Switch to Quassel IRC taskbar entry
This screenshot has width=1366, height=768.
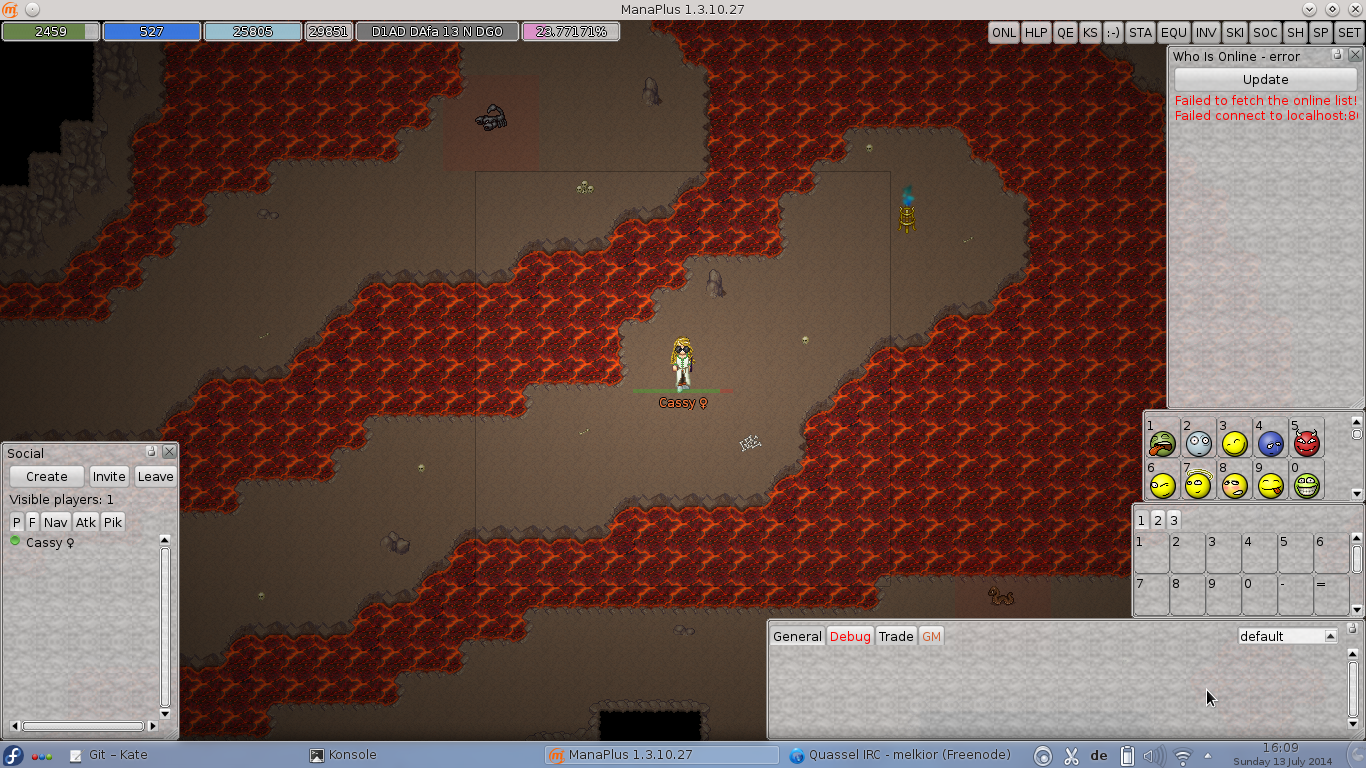(x=900, y=755)
